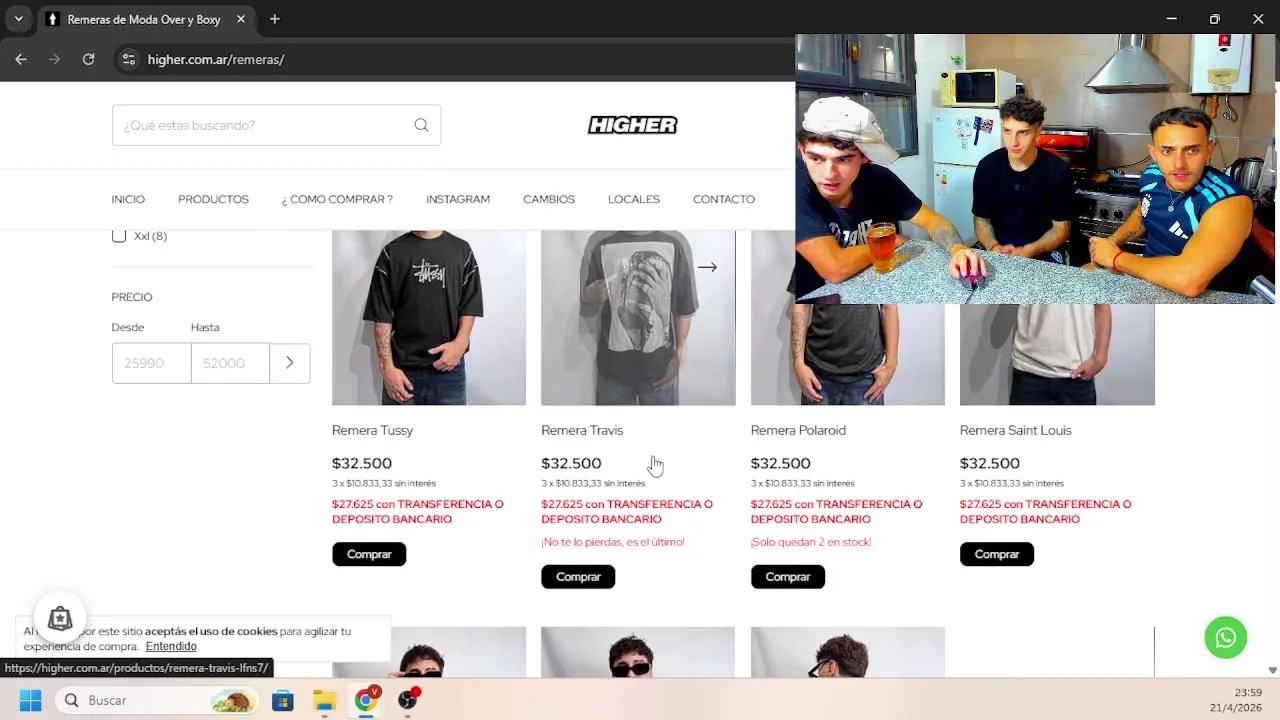
Task: Open a new browser tab
Action: coord(274,19)
